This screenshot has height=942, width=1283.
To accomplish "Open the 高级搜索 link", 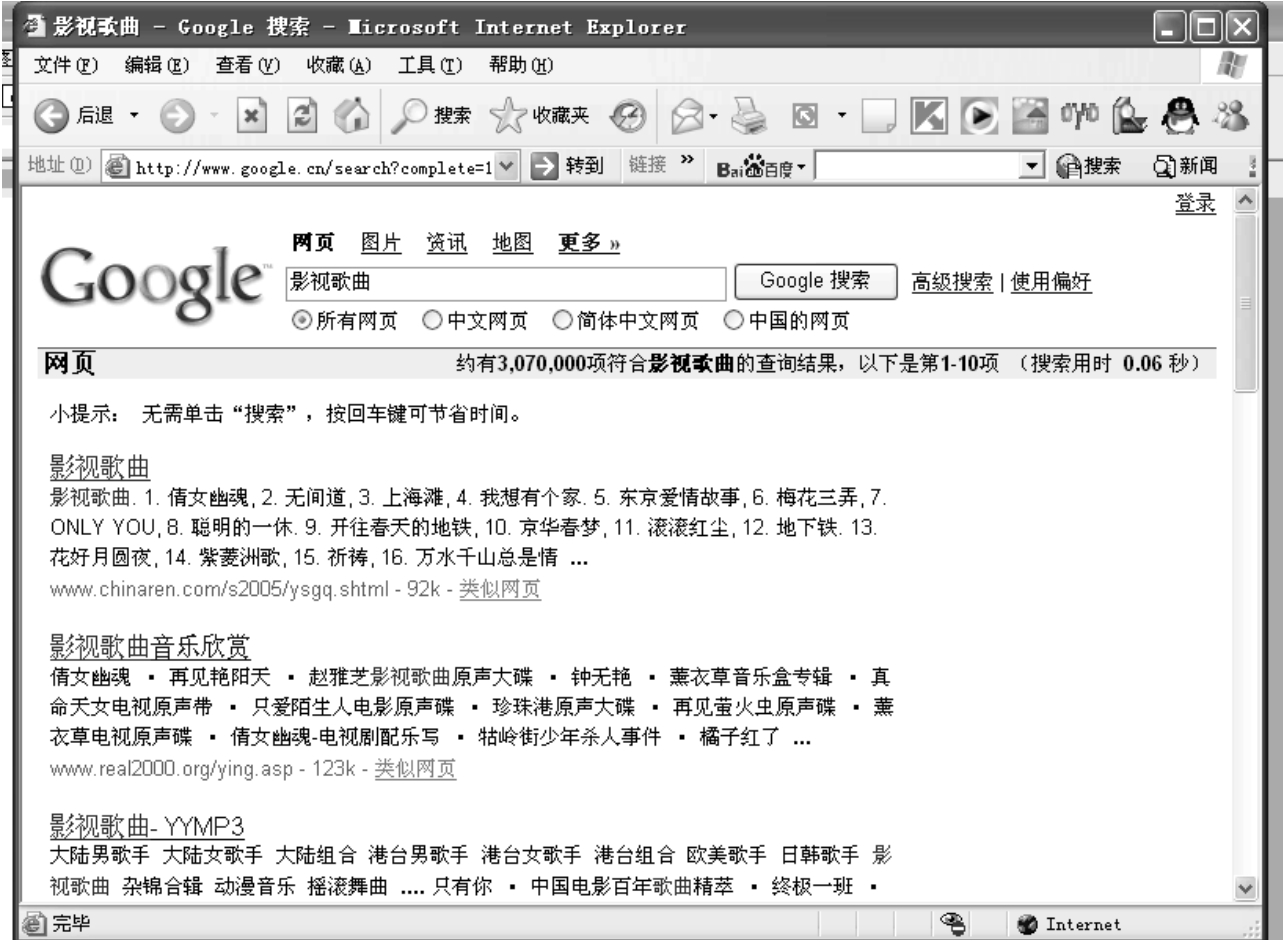I will tap(952, 283).
